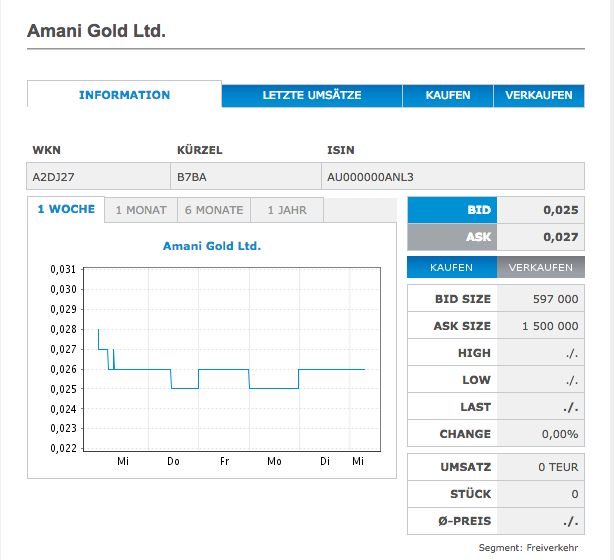Click the Kürzel value B7BA
This screenshot has width=614, height=560.
(191, 177)
